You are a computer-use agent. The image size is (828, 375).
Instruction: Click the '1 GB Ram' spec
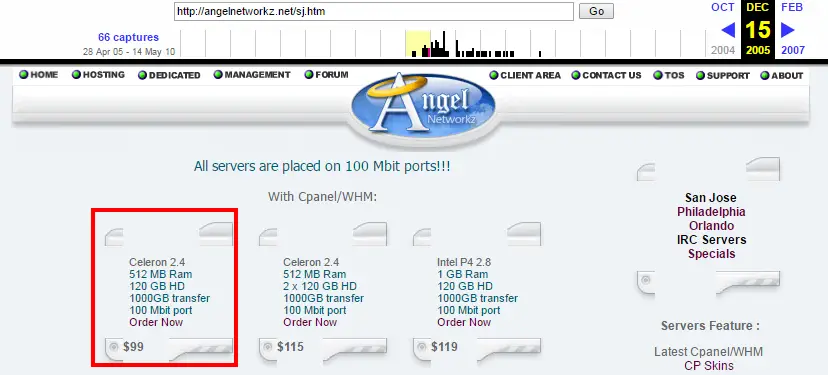pos(463,274)
